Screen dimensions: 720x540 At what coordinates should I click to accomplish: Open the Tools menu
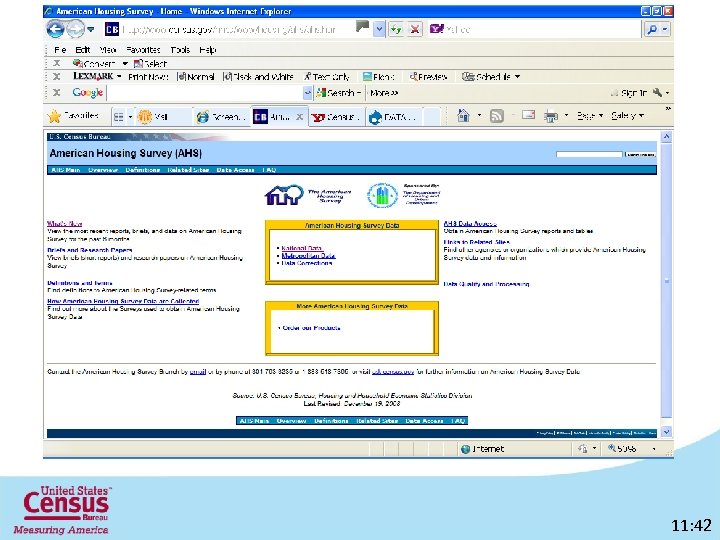point(180,50)
